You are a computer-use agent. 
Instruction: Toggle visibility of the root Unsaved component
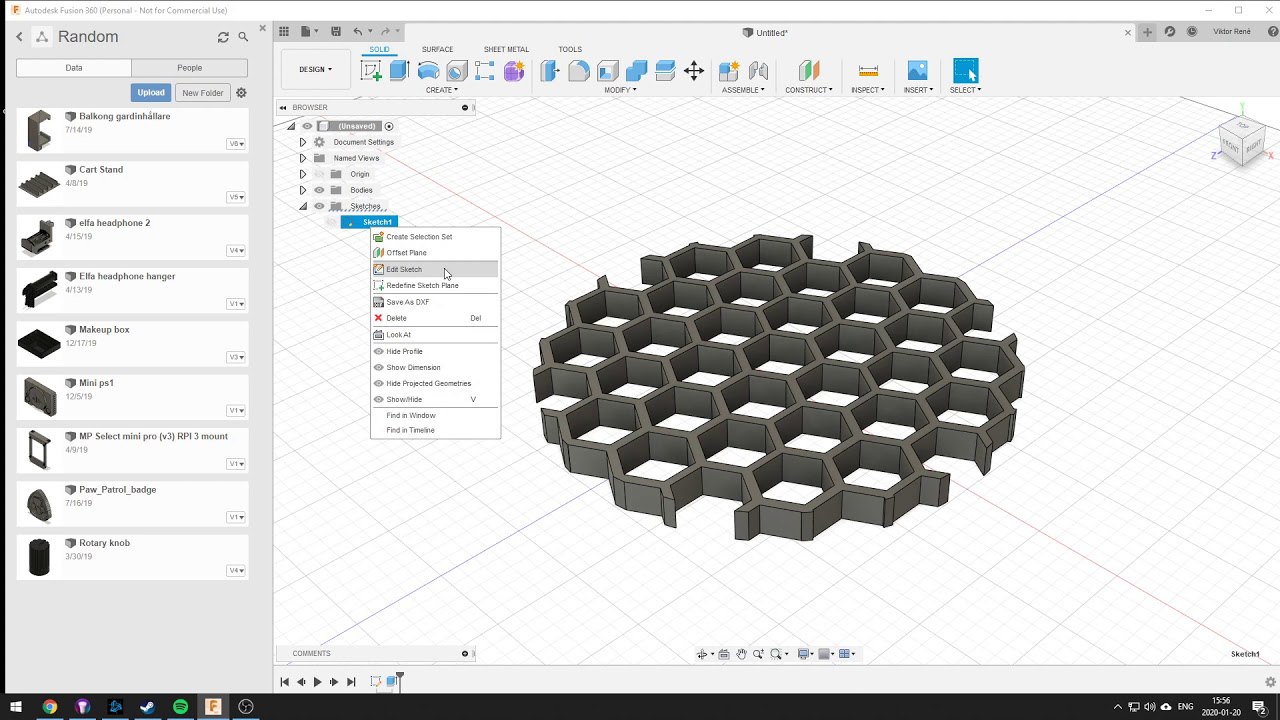pyautogui.click(x=307, y=126)
